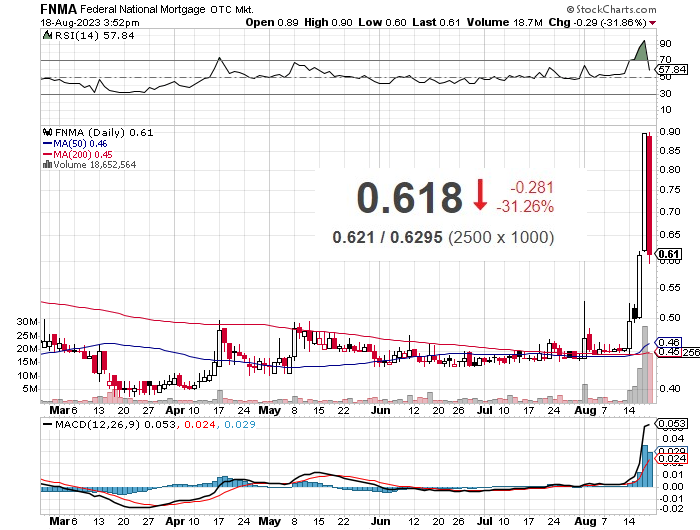The width and height of the screenshot is (700, 530).
Task: Click the May label on price chart date axis
Action: coord(270,410)
